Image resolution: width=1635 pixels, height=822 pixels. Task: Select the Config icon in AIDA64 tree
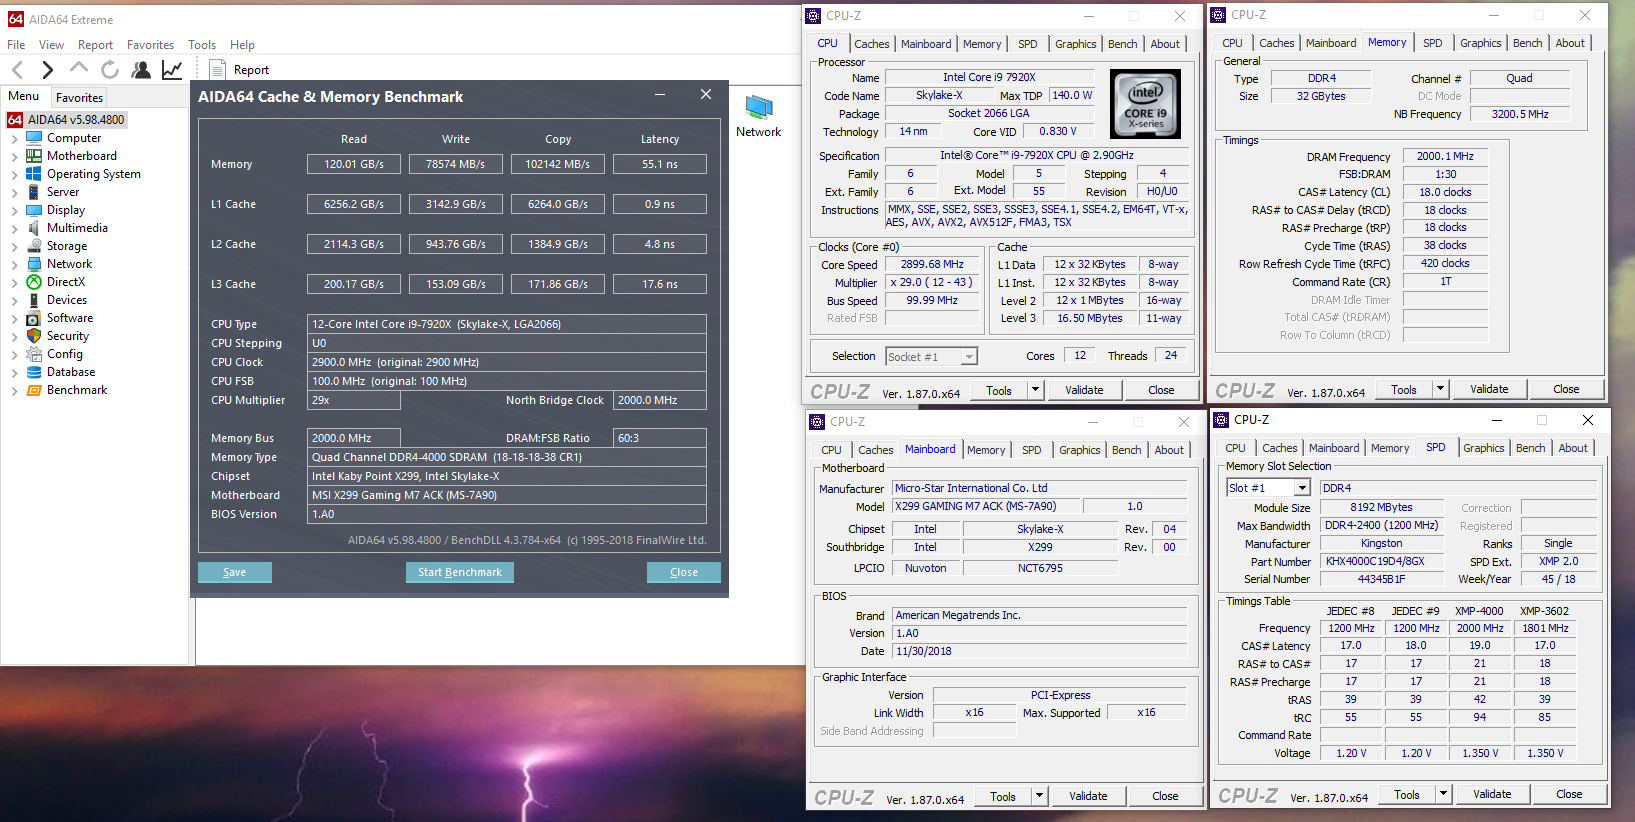[34, 354]
